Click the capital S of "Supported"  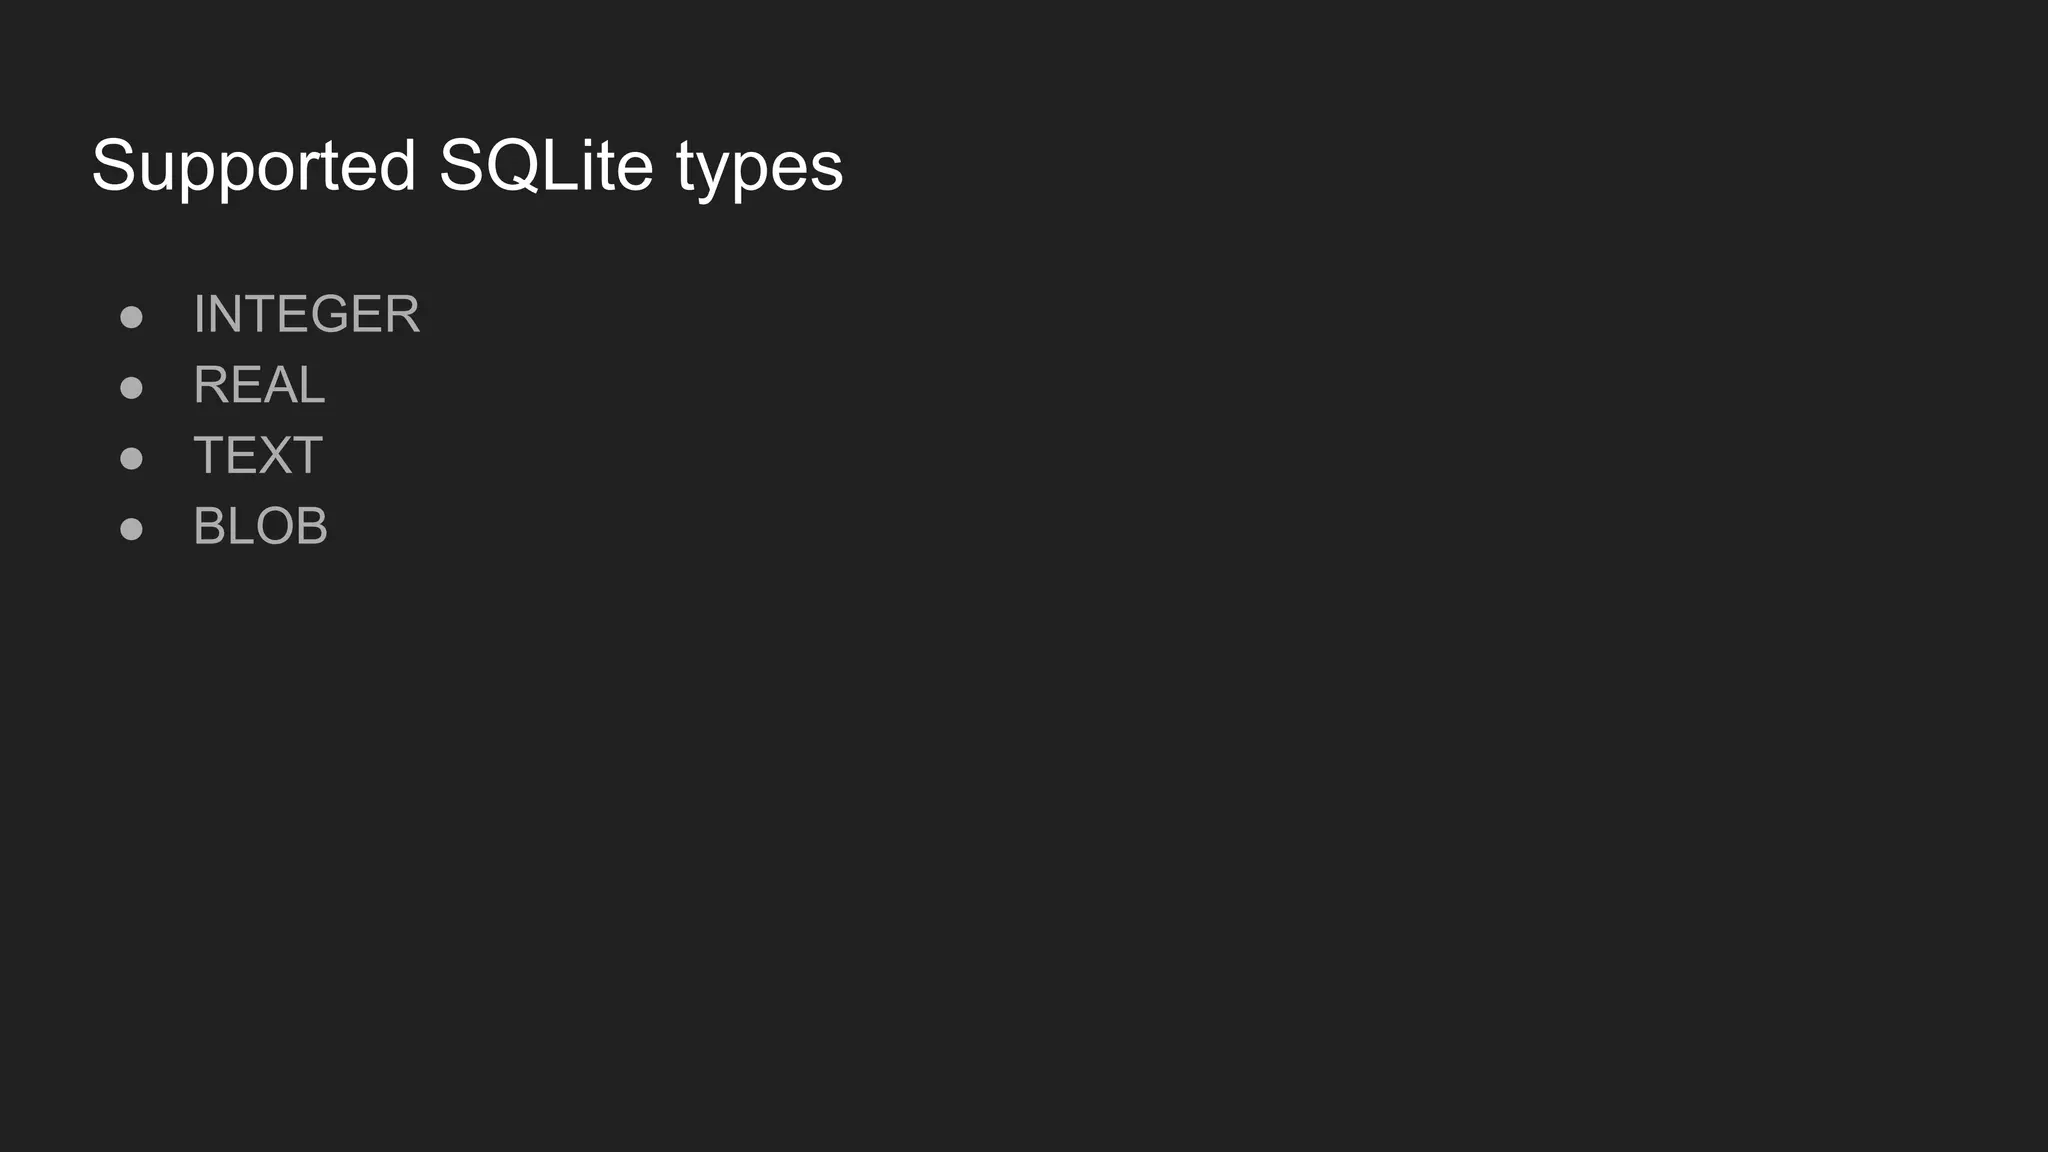click(114, 166)
